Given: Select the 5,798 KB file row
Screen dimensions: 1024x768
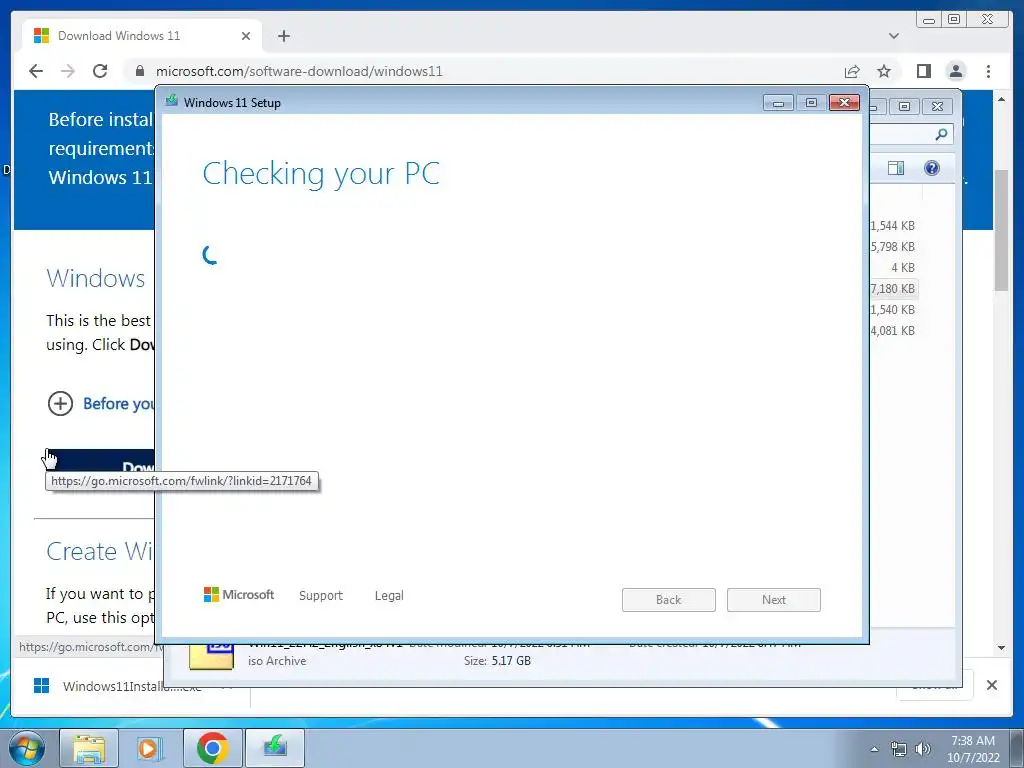Looking at the screenshot, I should (x=893, y=247).
